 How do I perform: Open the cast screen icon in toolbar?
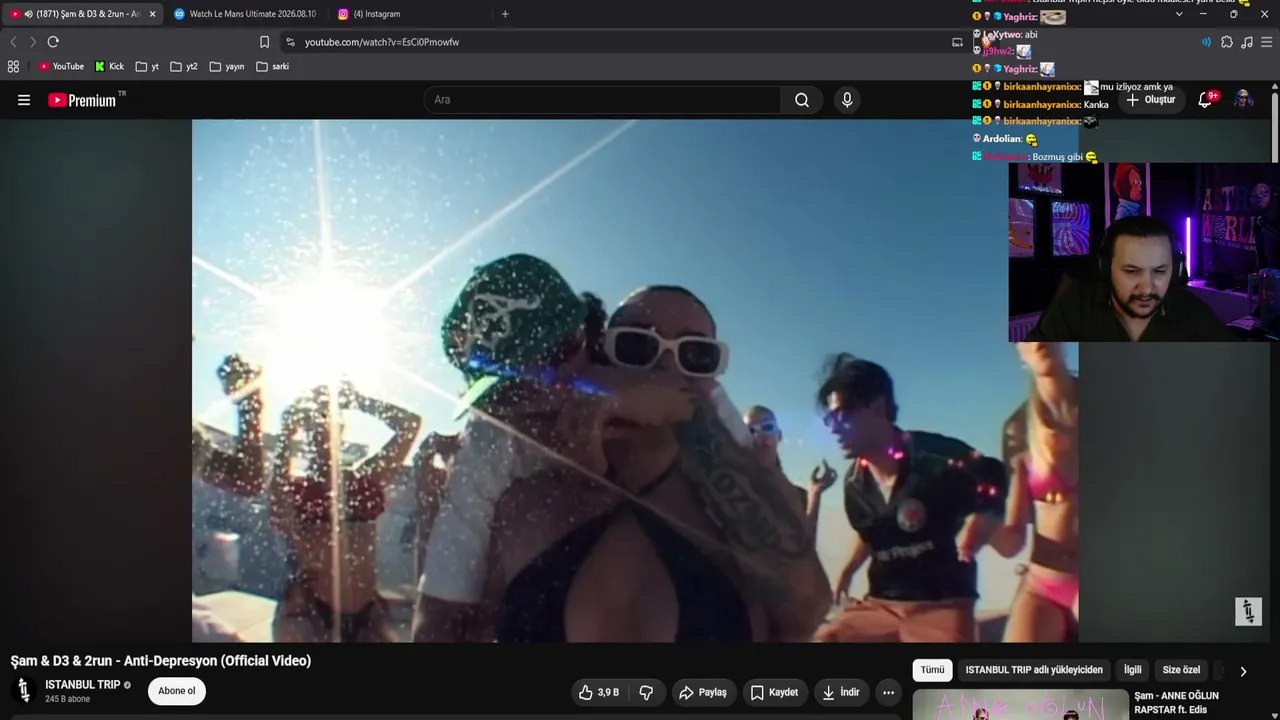957,42
